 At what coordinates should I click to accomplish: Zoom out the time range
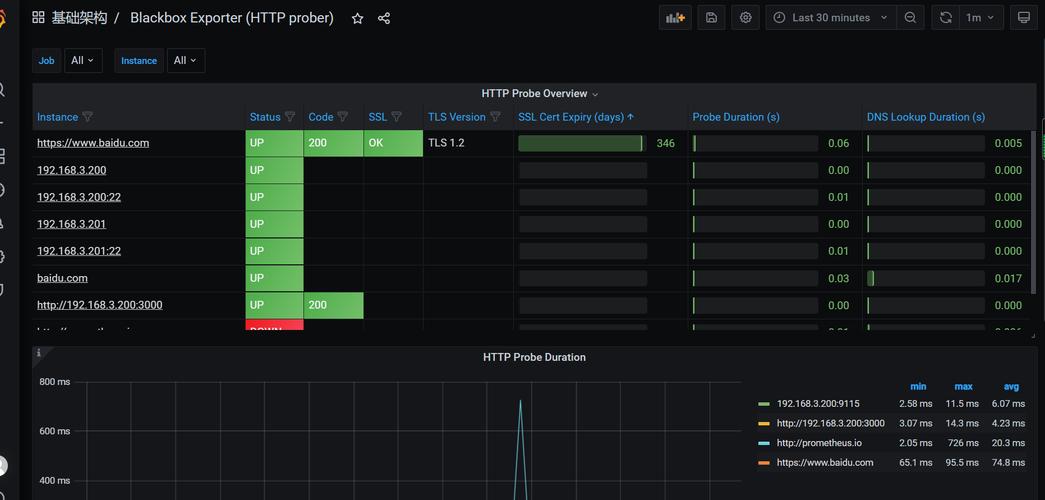click(x=910, y=18)
